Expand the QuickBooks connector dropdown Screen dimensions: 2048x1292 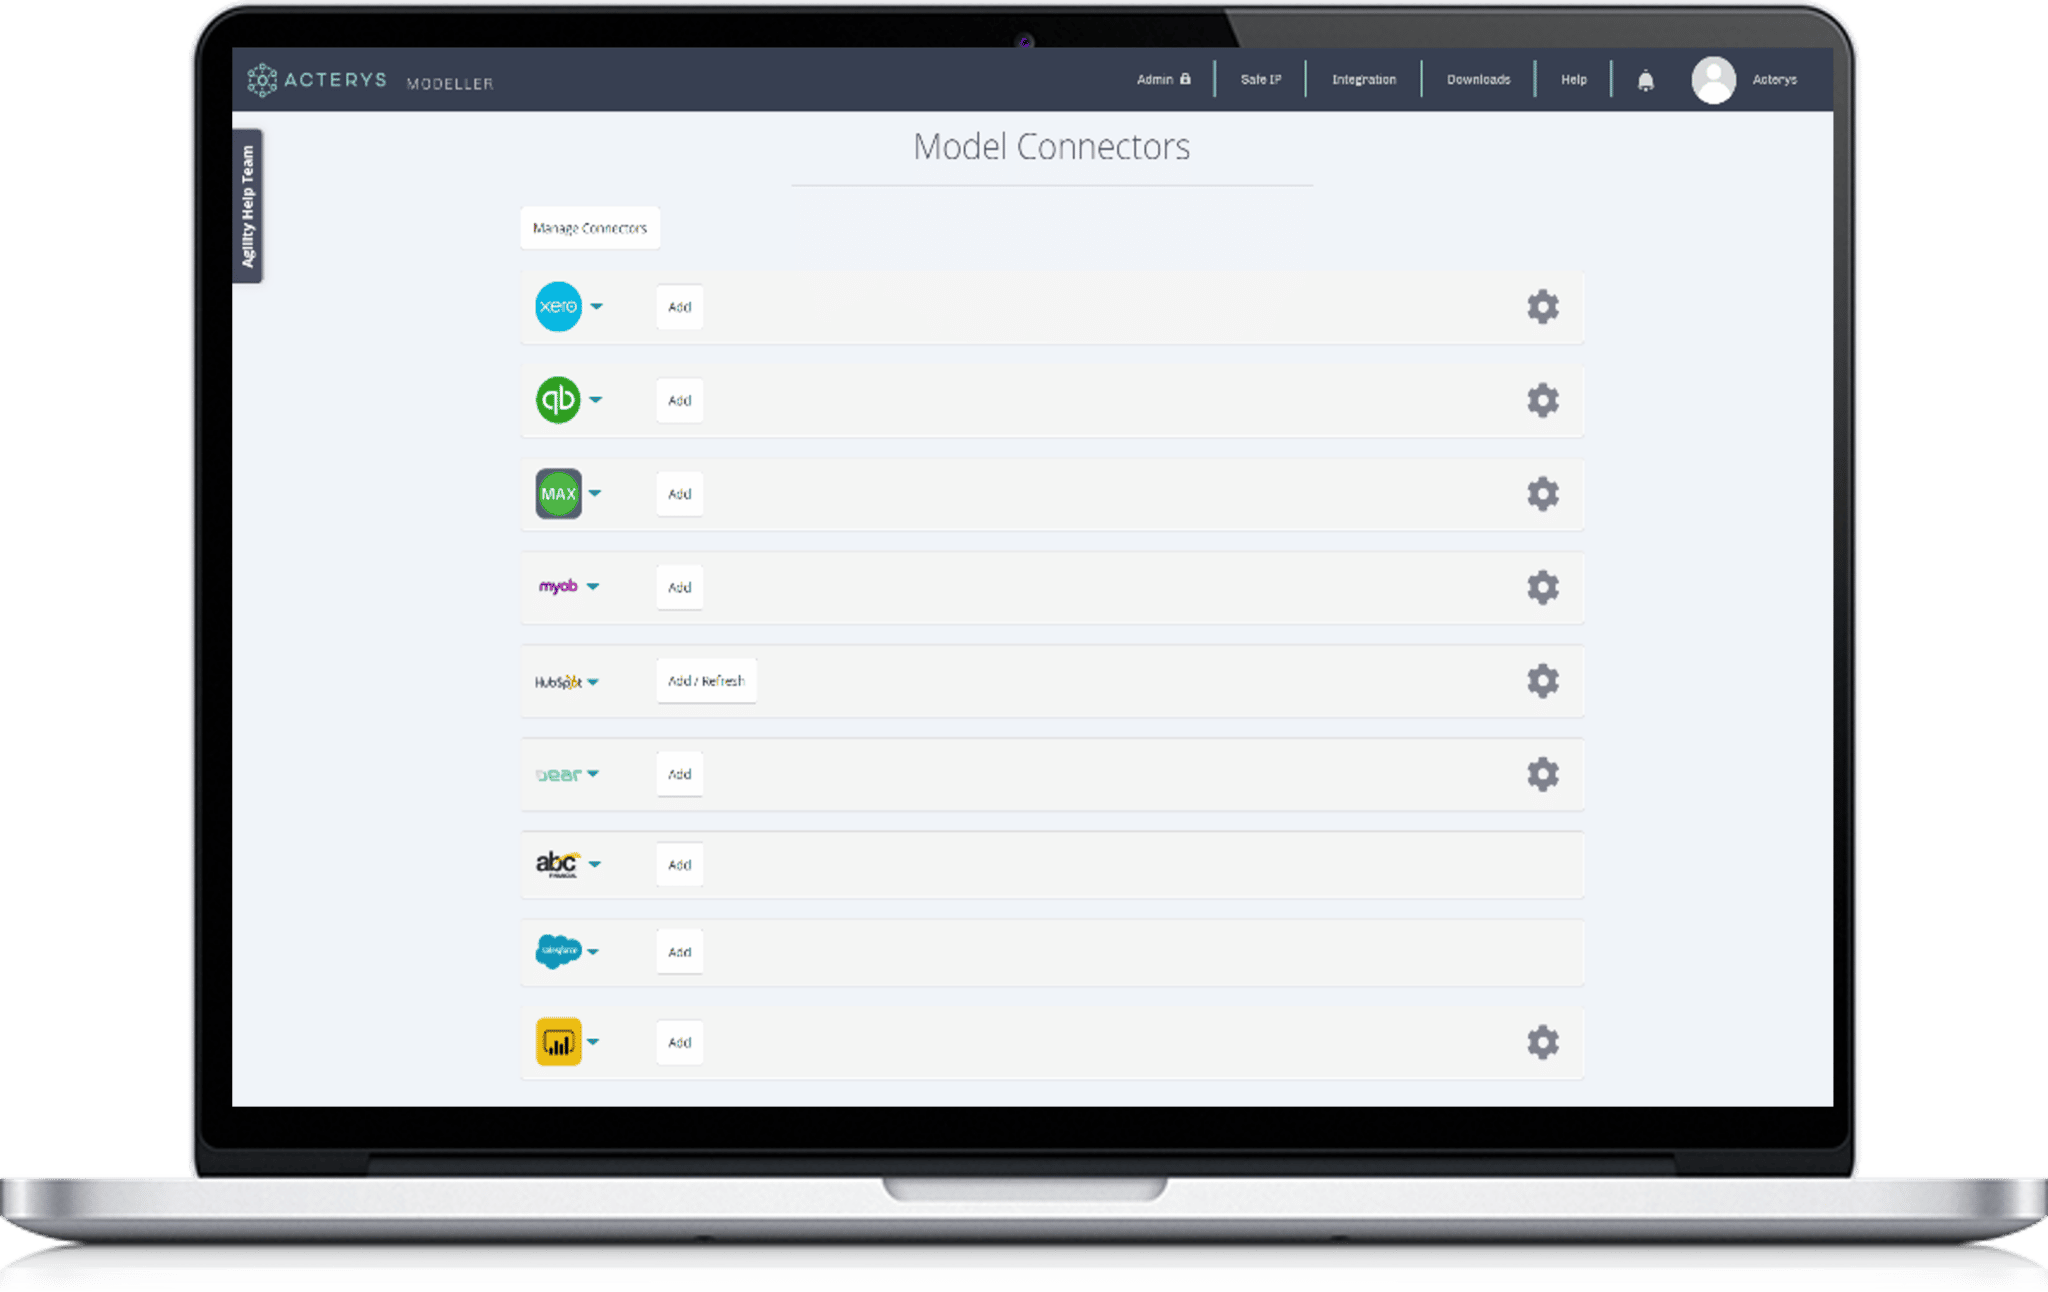point(597,400)
